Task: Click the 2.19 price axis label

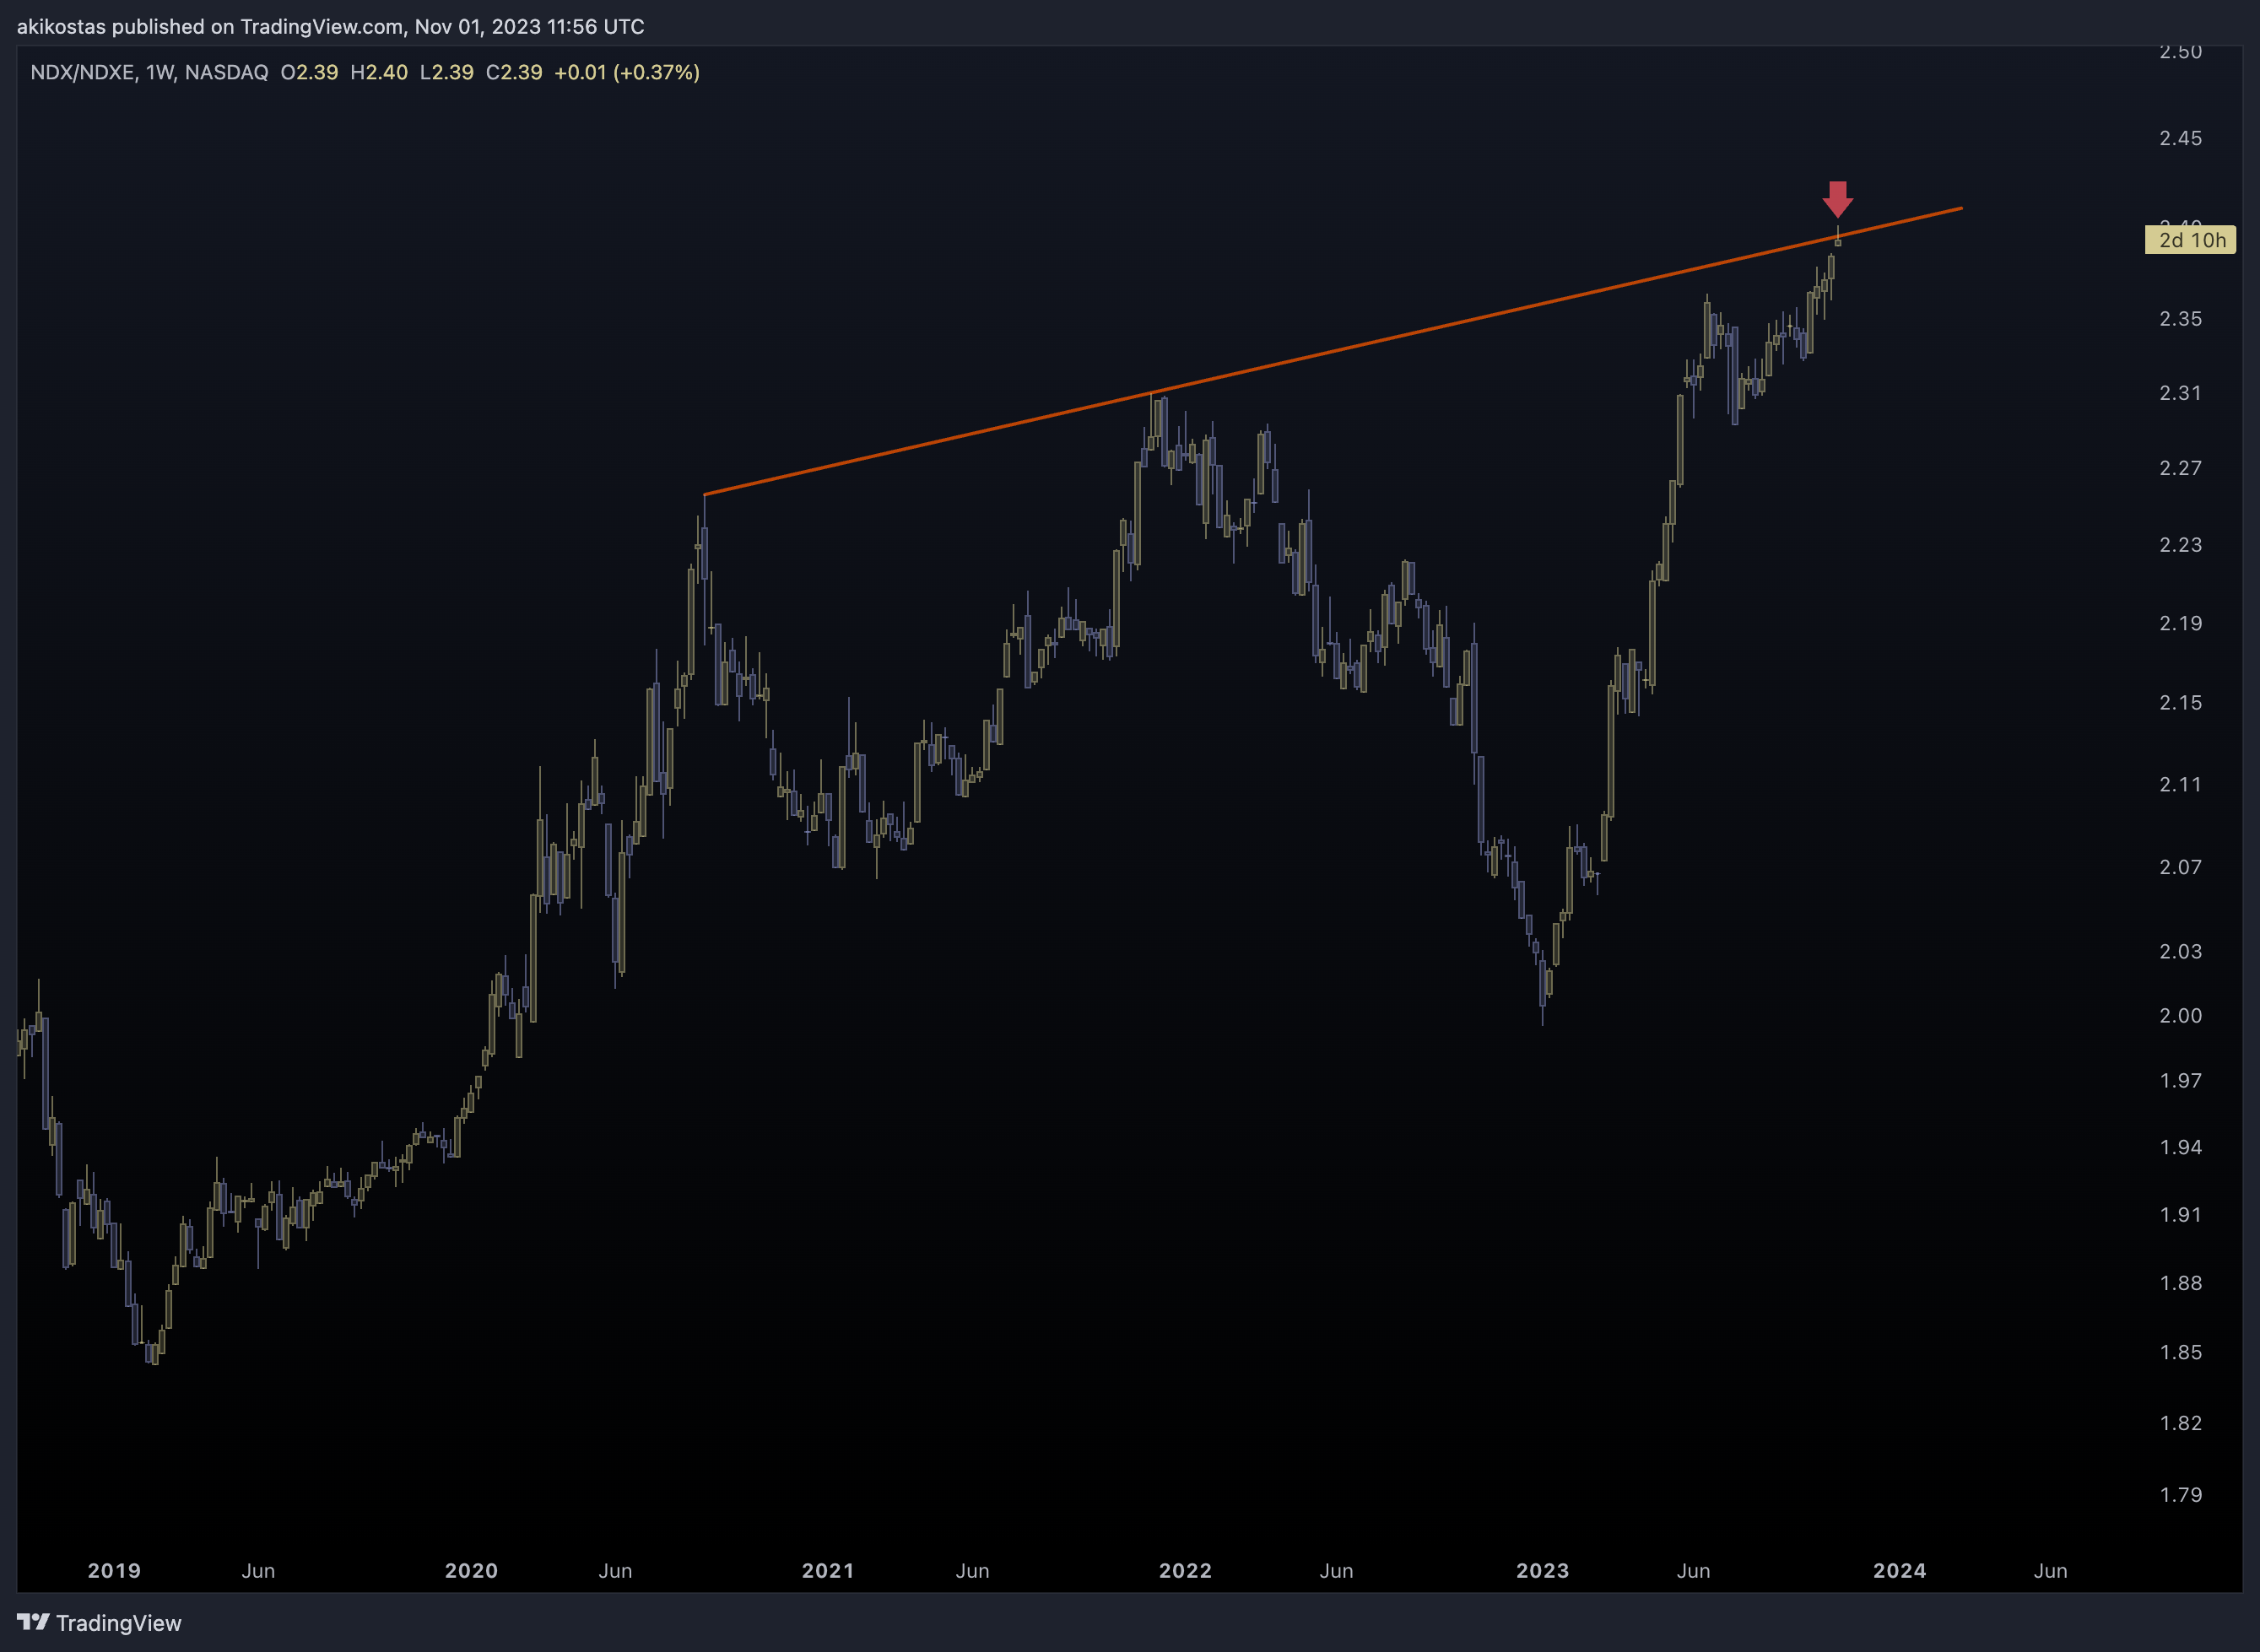Action: click(2180, 623)
